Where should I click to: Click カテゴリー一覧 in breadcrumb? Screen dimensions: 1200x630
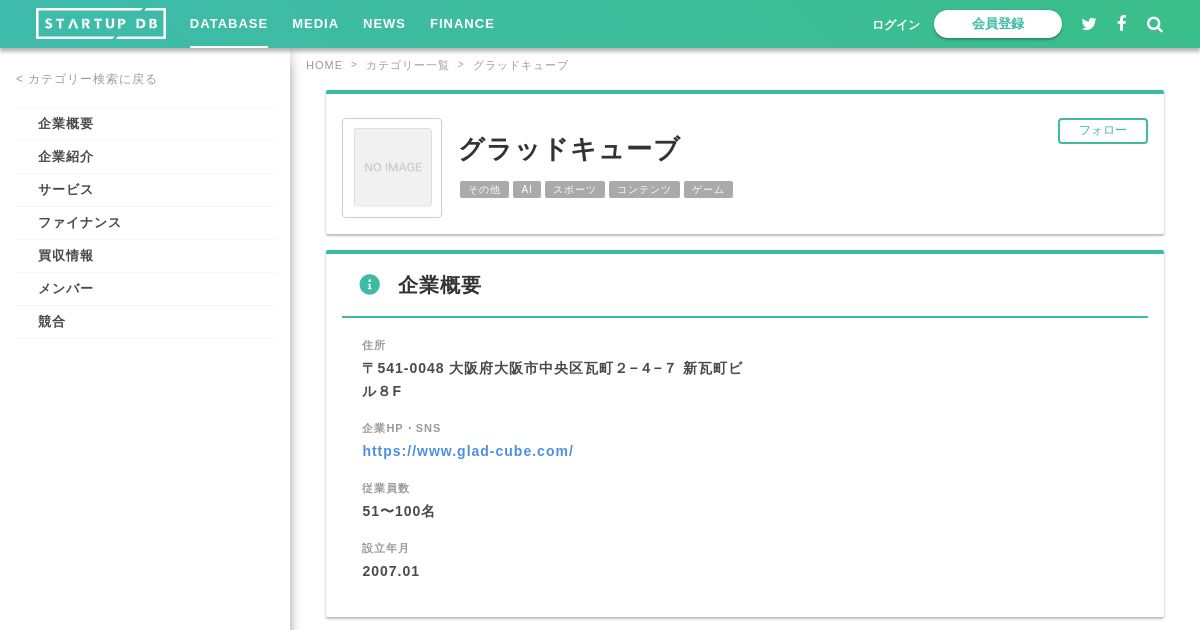[x=407, y=65]
